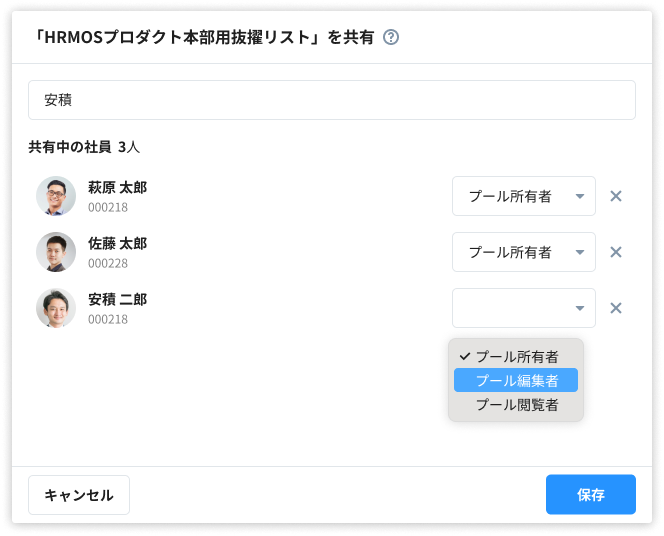Screen dimensions: 664x536
Task: Select the checked プール所有者 menu option
Action: pos(516,356)
